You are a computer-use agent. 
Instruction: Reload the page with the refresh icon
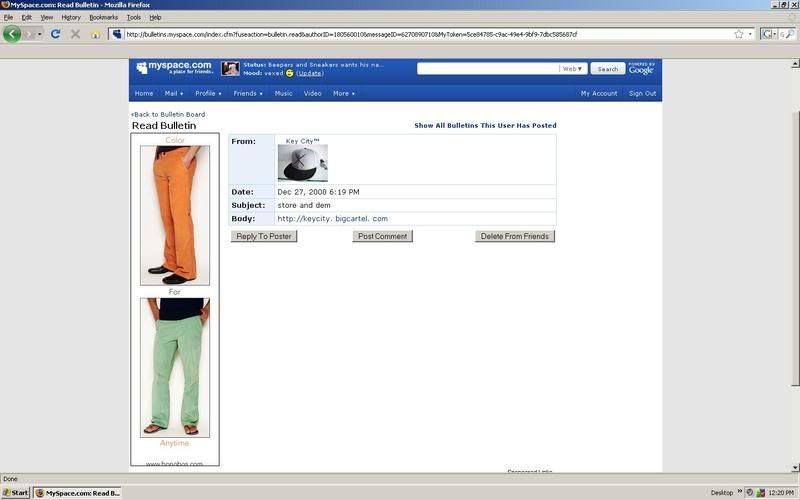point(56,34)
